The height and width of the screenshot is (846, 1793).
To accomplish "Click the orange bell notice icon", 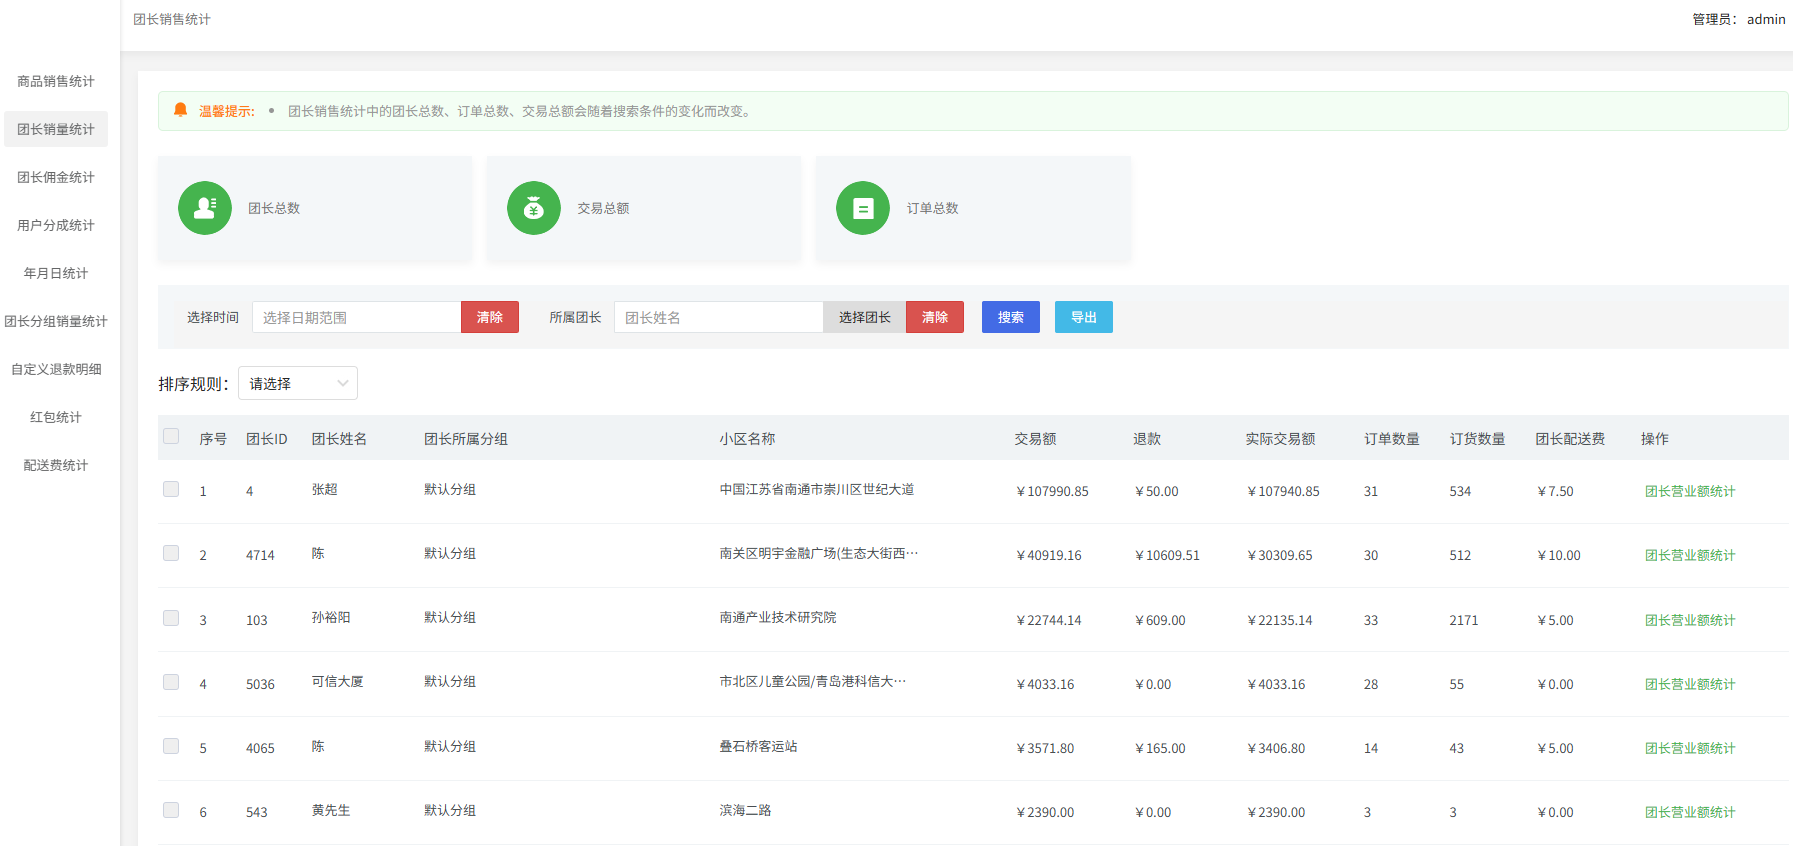I will pos(181,110).
